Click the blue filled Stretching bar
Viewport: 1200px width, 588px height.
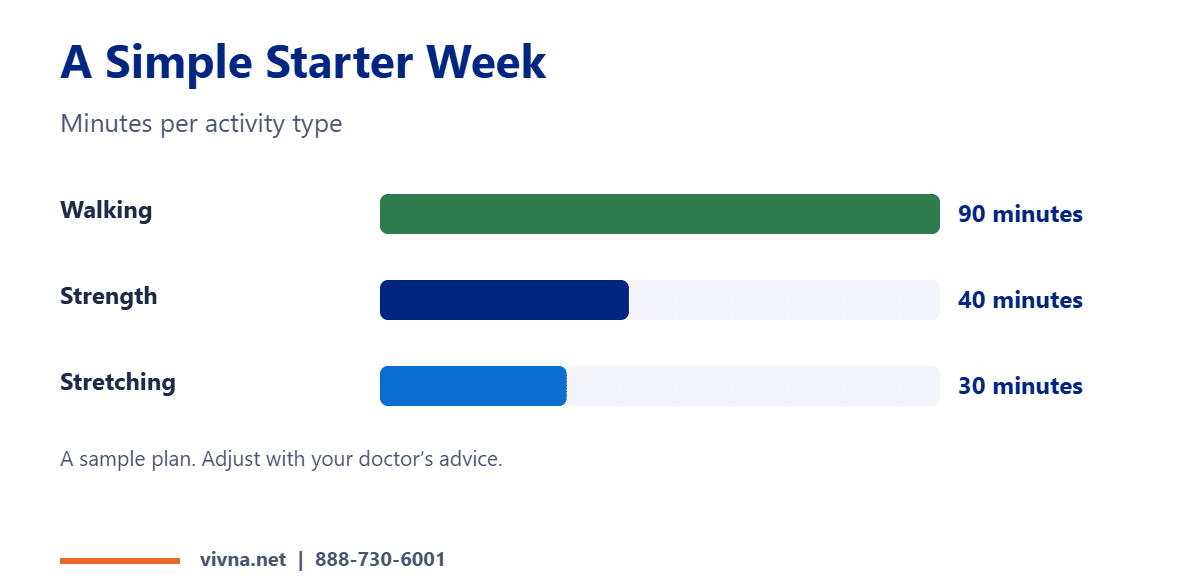pyautogui.click(x=473, y=386)
